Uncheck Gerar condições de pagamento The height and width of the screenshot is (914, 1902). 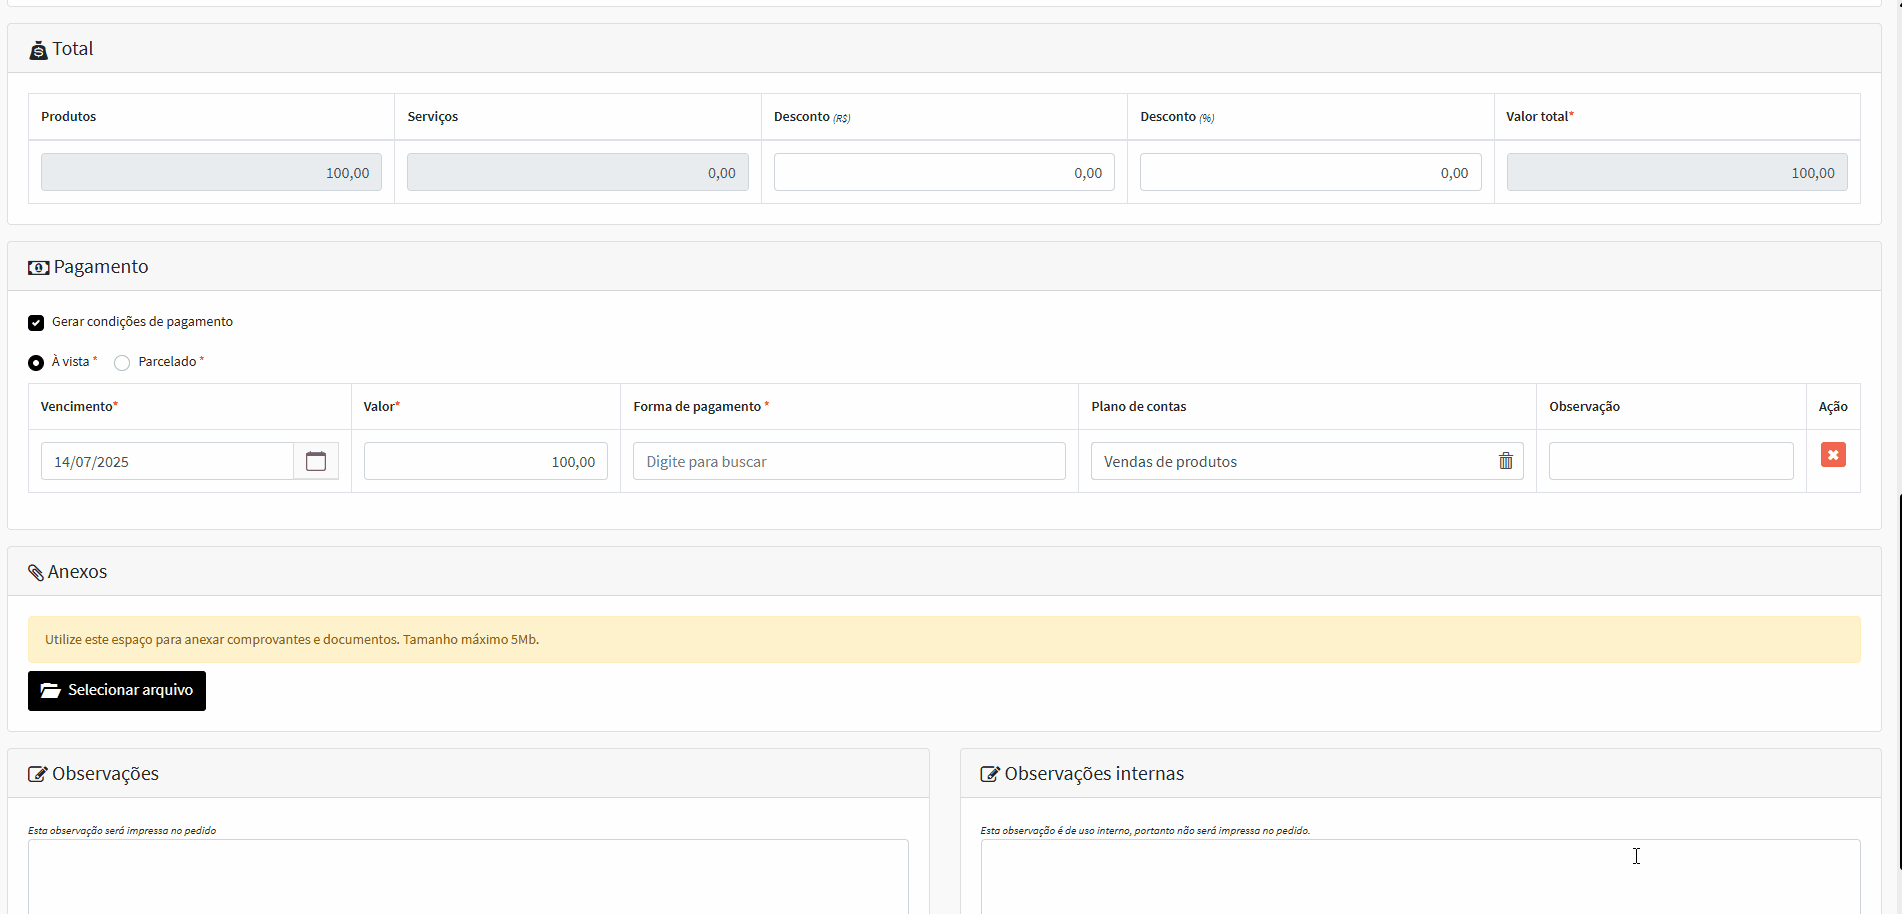coord(36,322)
